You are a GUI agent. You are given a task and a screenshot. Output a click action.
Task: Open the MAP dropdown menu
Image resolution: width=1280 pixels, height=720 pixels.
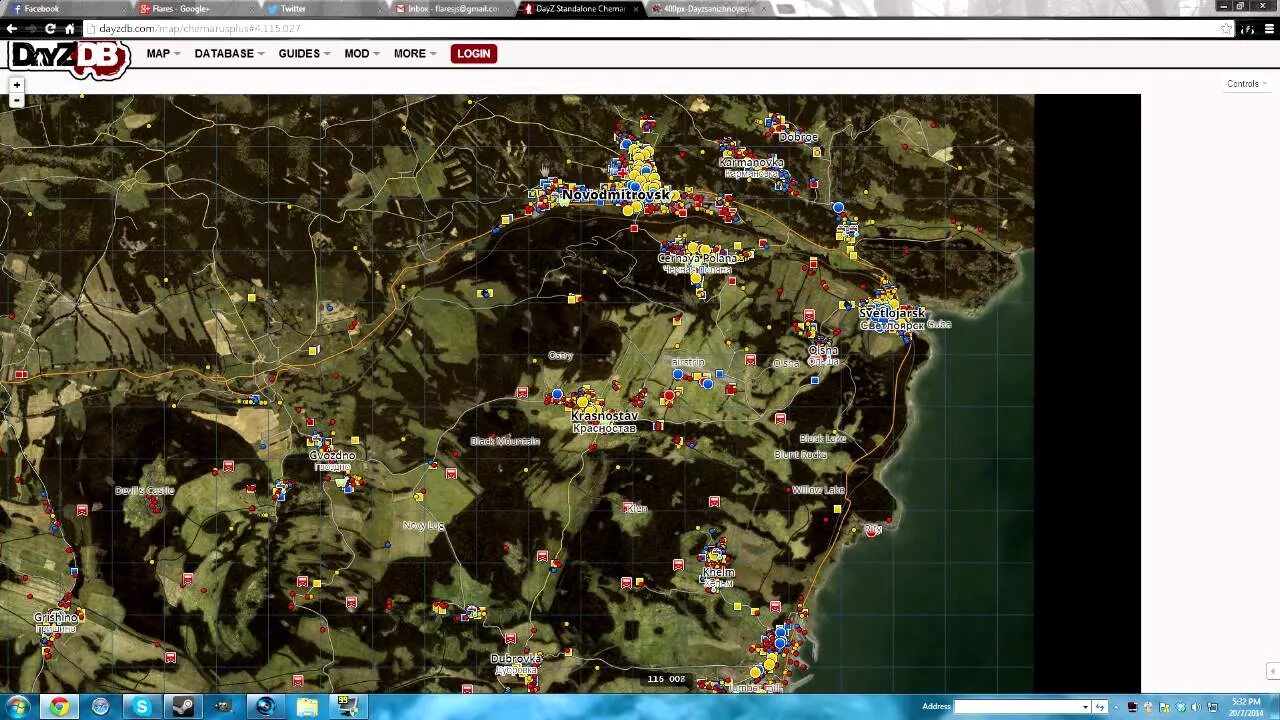[163, 53]
